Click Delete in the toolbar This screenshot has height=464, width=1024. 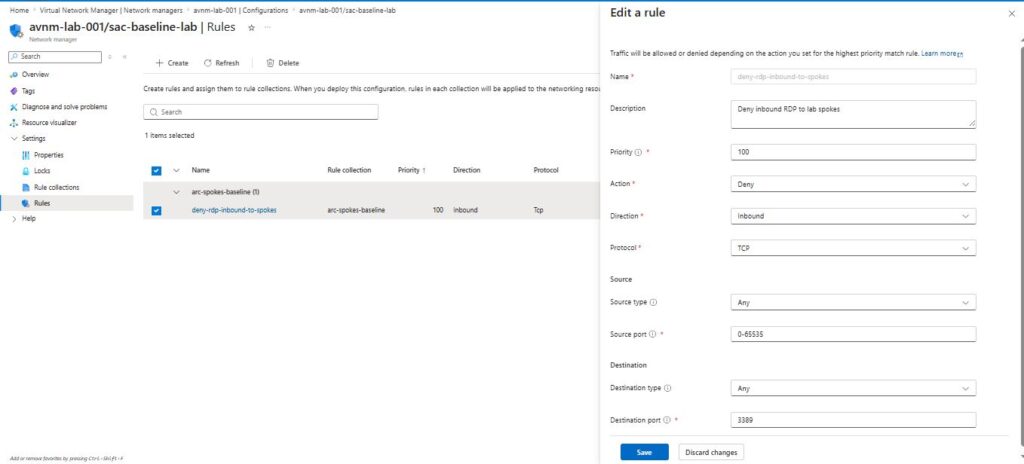click(x=283, y=63)
